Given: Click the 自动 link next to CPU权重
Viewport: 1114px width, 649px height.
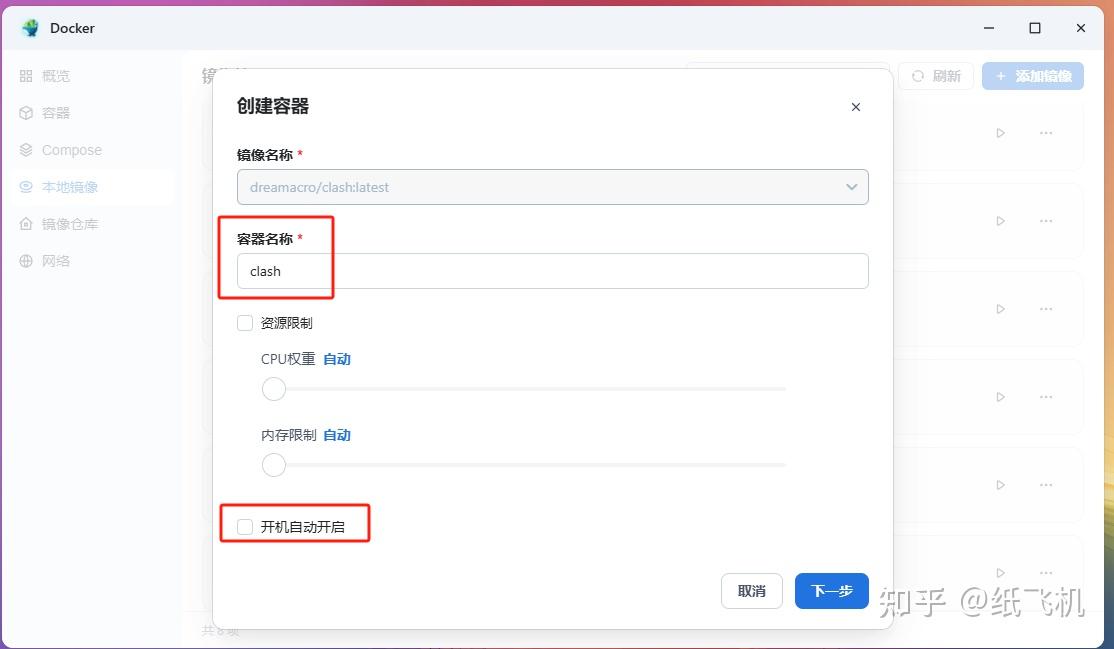Looking at the screenshot, I should click(337, 358).
